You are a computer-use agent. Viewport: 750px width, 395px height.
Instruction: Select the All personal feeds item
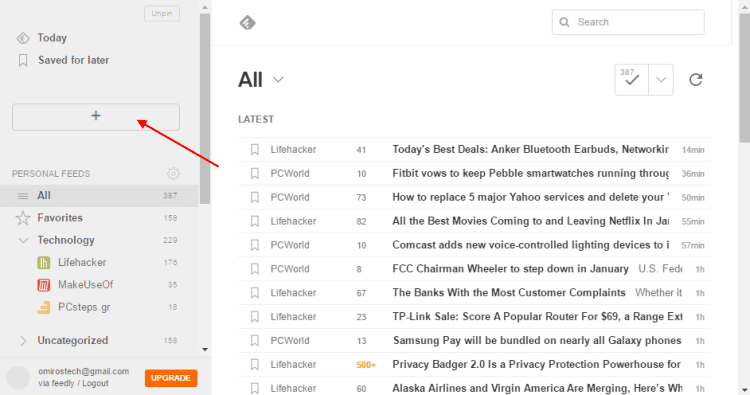point(99,196)
